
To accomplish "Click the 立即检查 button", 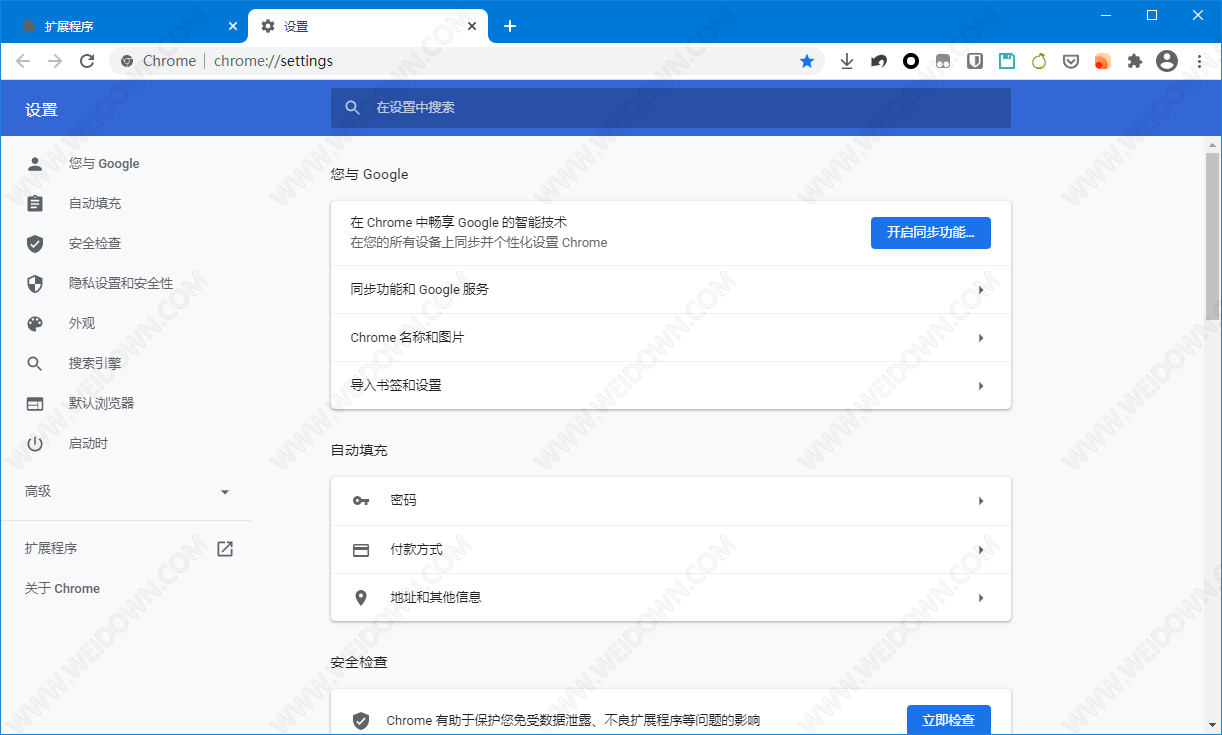I will tap(949, 720).
